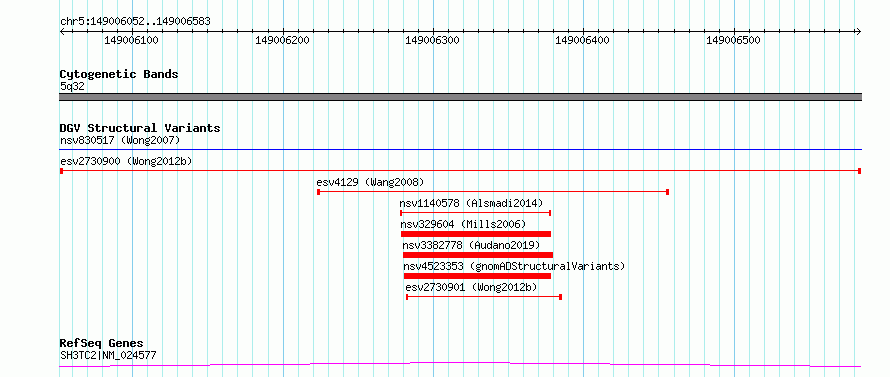The height and width of the screenshot is (377, 890).
Task: Click the esv4129 (Wang2008) label
Action: pos(370,182)
